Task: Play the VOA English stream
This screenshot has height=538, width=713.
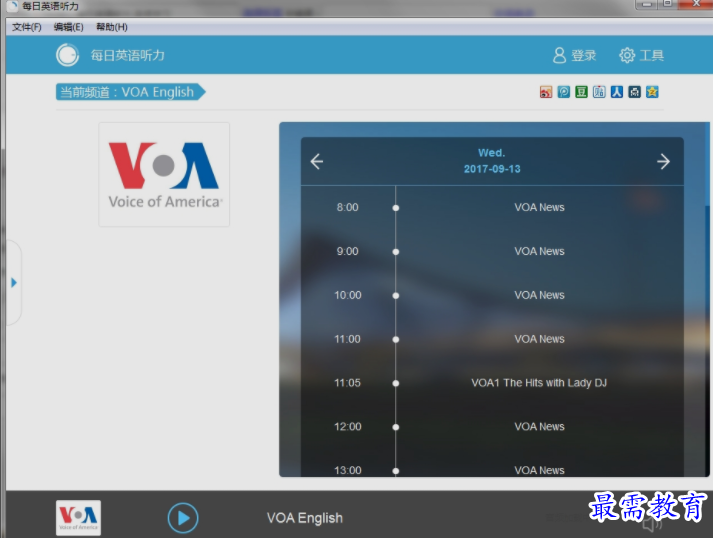Action: (183, 518)
